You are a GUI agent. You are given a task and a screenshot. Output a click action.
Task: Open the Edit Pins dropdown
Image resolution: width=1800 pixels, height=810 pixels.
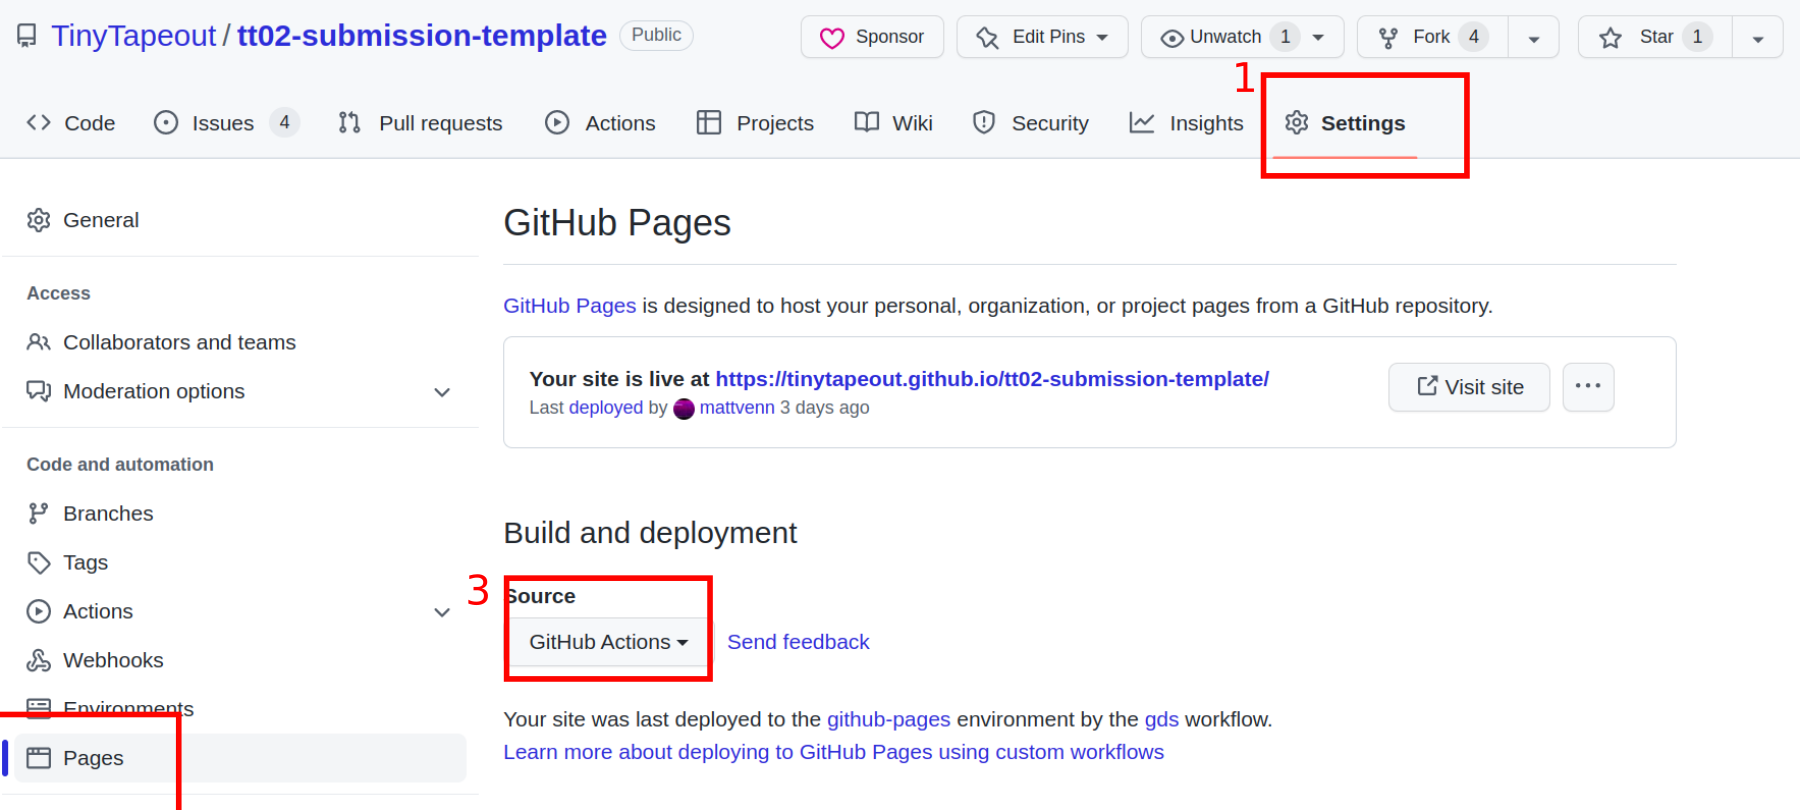coord(1042,37)
